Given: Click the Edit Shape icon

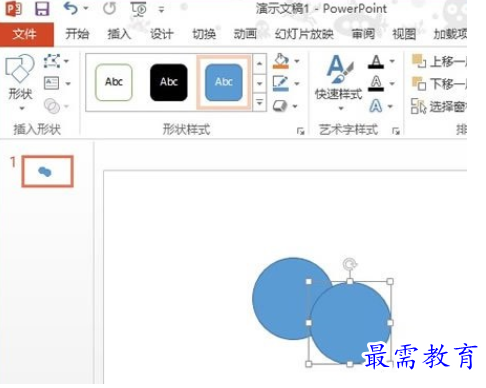Looking at the screenshot, I should pyautogui.click(x=52, y=61).
